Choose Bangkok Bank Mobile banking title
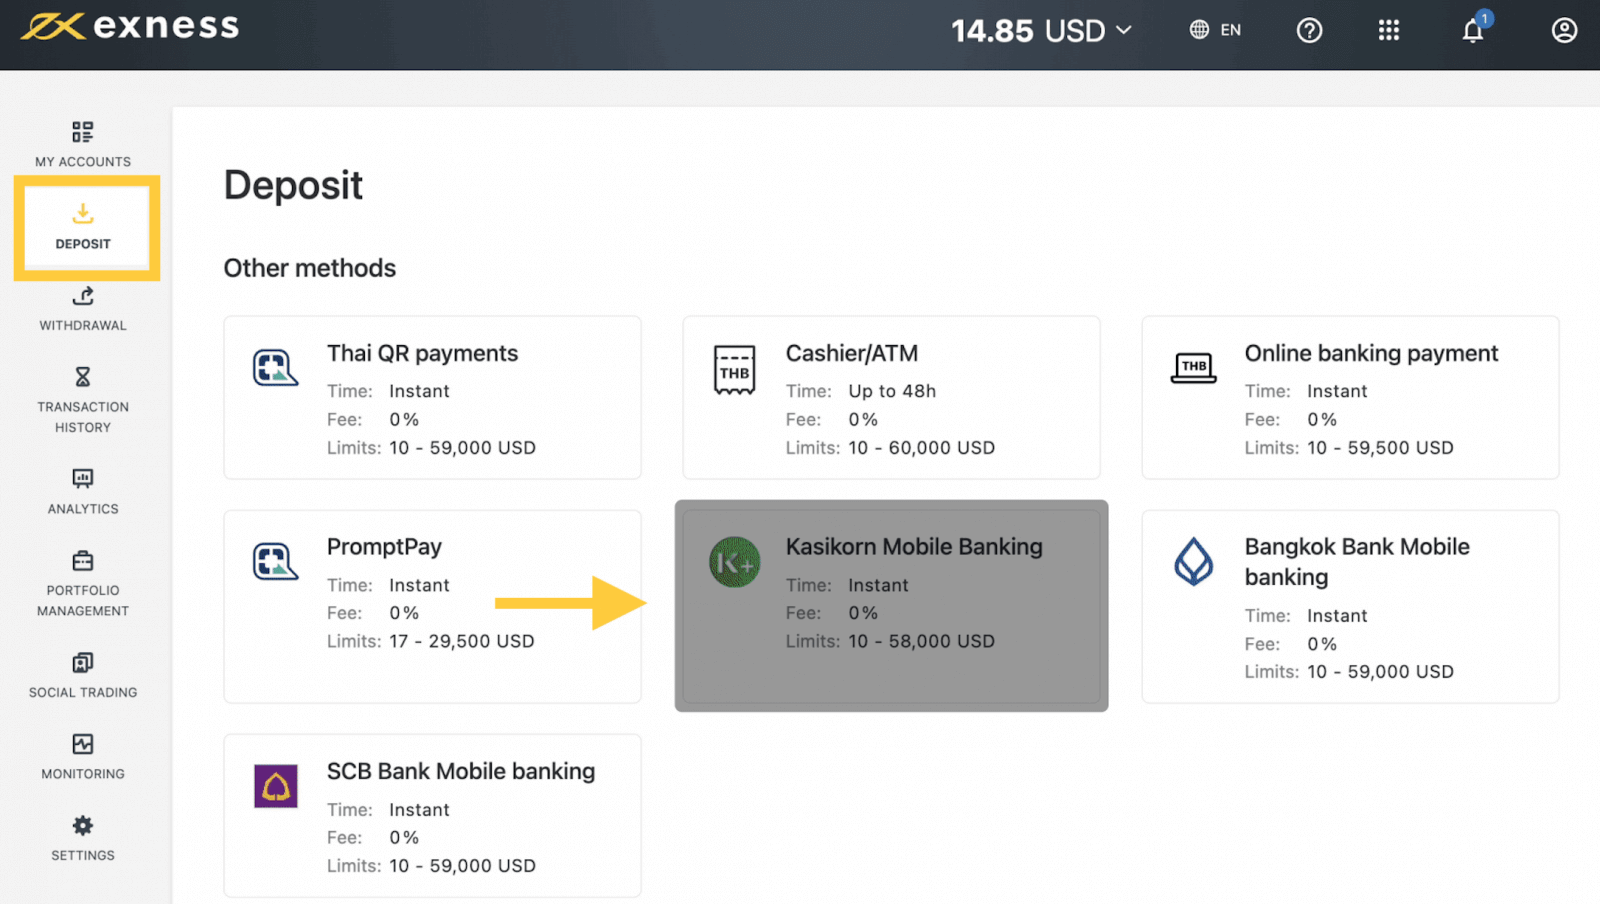Viewport: 1600px width, 904px height. coord(1357,562)
